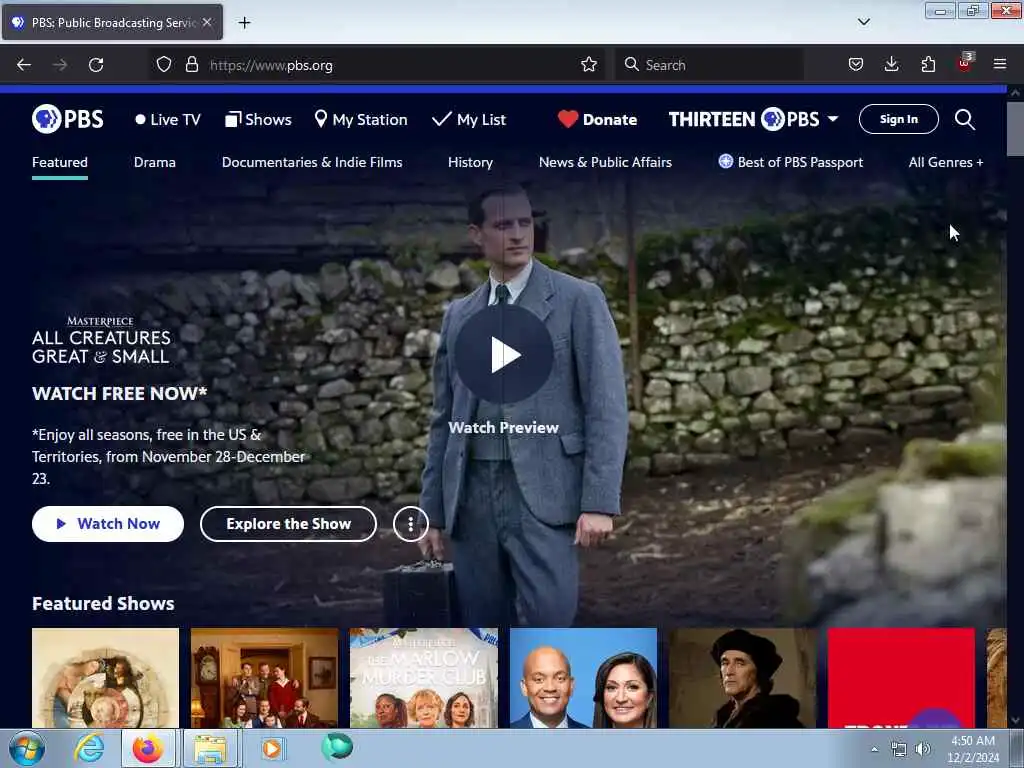Image resolution: width=1024 pixels, height=768 pixels.
Task: Click Firefox icon in taskbar
Action: (148, 748)
